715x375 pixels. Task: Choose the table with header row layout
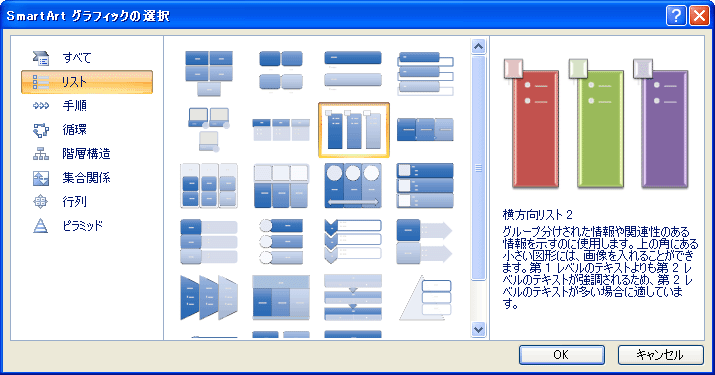coord(281,297)
